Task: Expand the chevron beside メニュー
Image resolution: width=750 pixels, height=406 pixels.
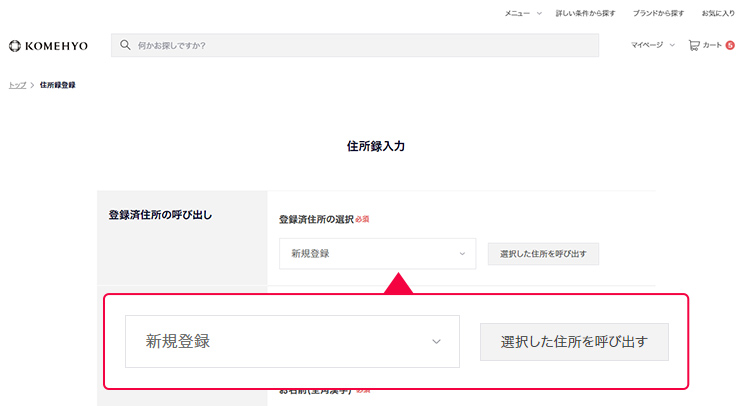Action: (x=539, y=13)
